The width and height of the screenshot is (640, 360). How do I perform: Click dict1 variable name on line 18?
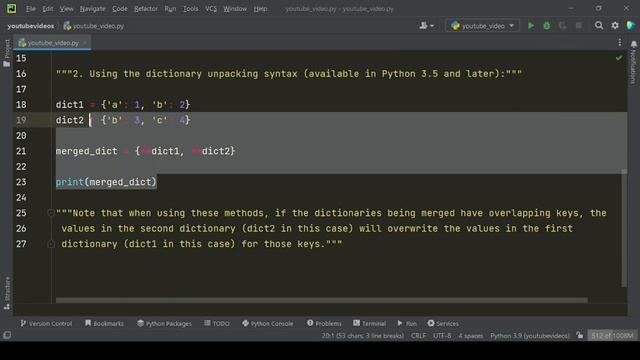[70, 104]
